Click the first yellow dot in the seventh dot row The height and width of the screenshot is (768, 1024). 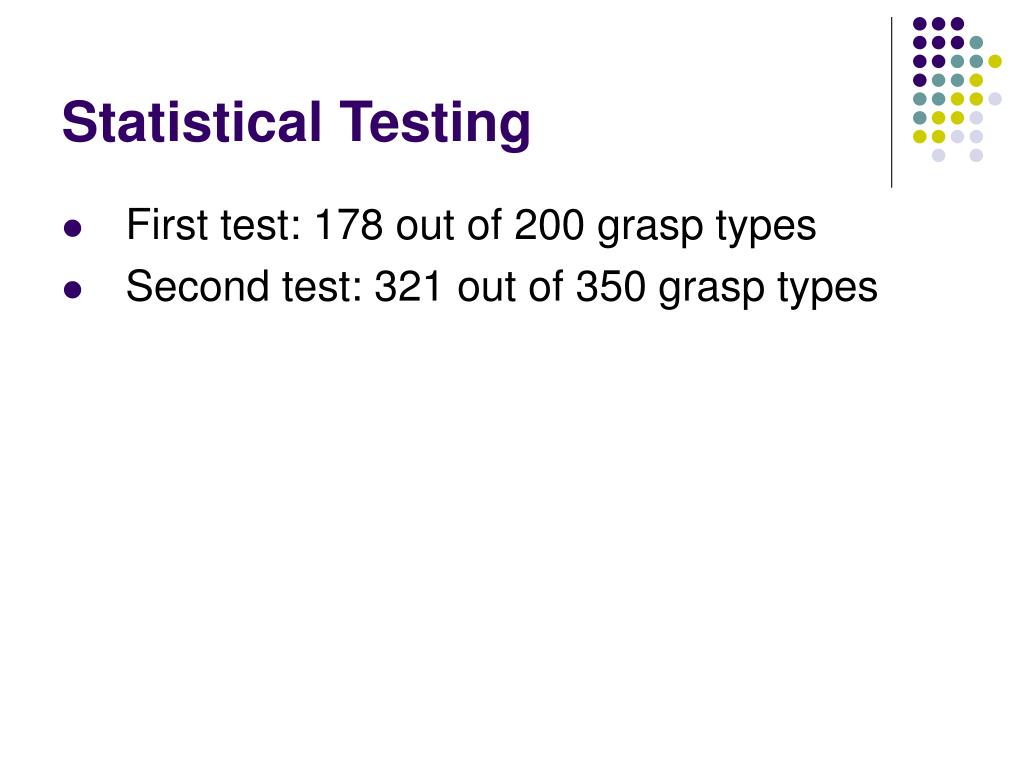[x=920, y=136]
